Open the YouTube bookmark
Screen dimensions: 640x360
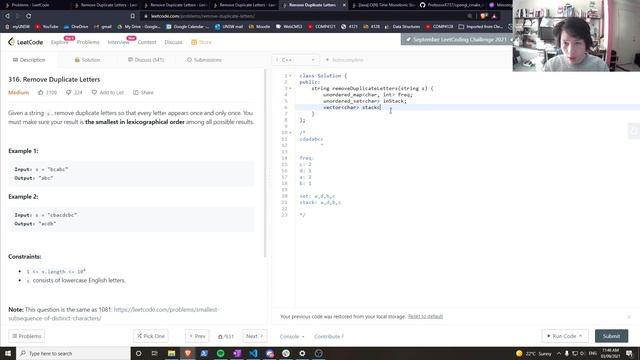coord(47,27)
